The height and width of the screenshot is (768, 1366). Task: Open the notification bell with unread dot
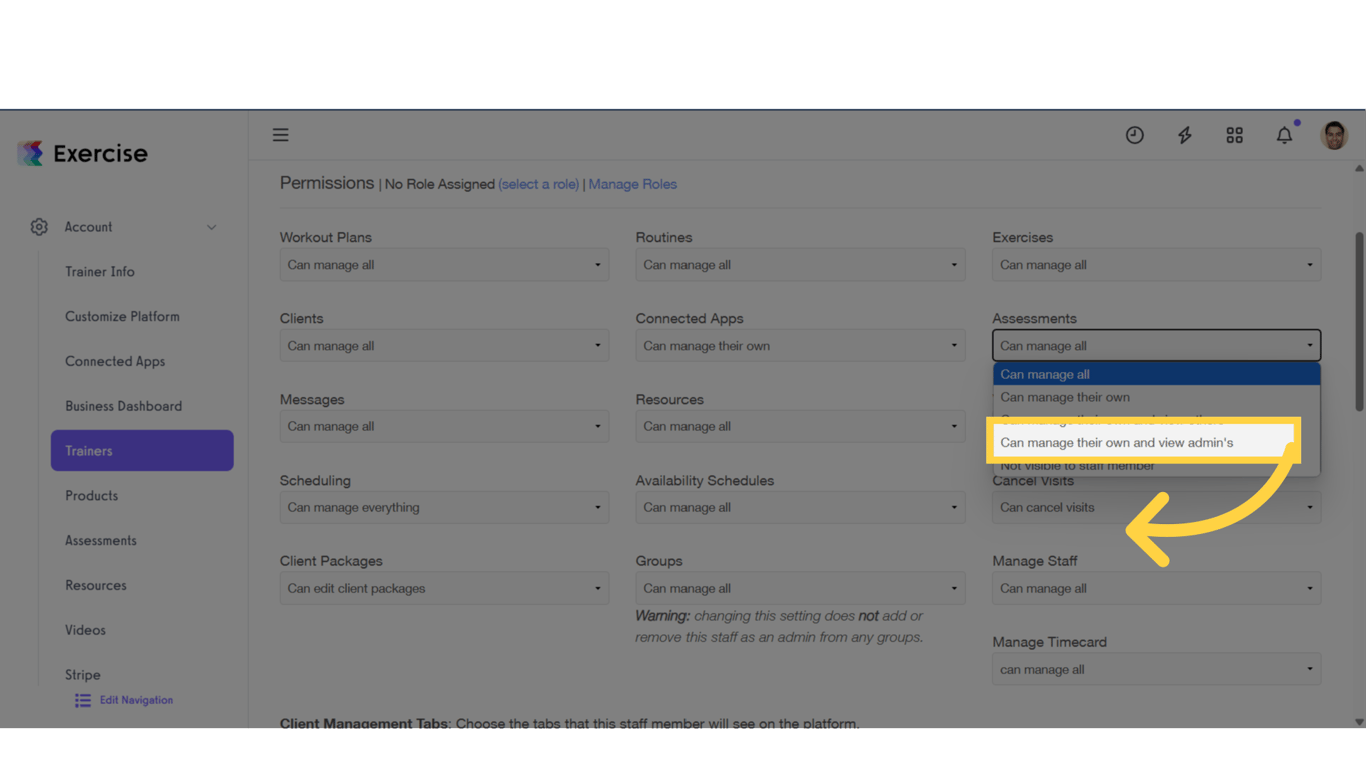1284,134
